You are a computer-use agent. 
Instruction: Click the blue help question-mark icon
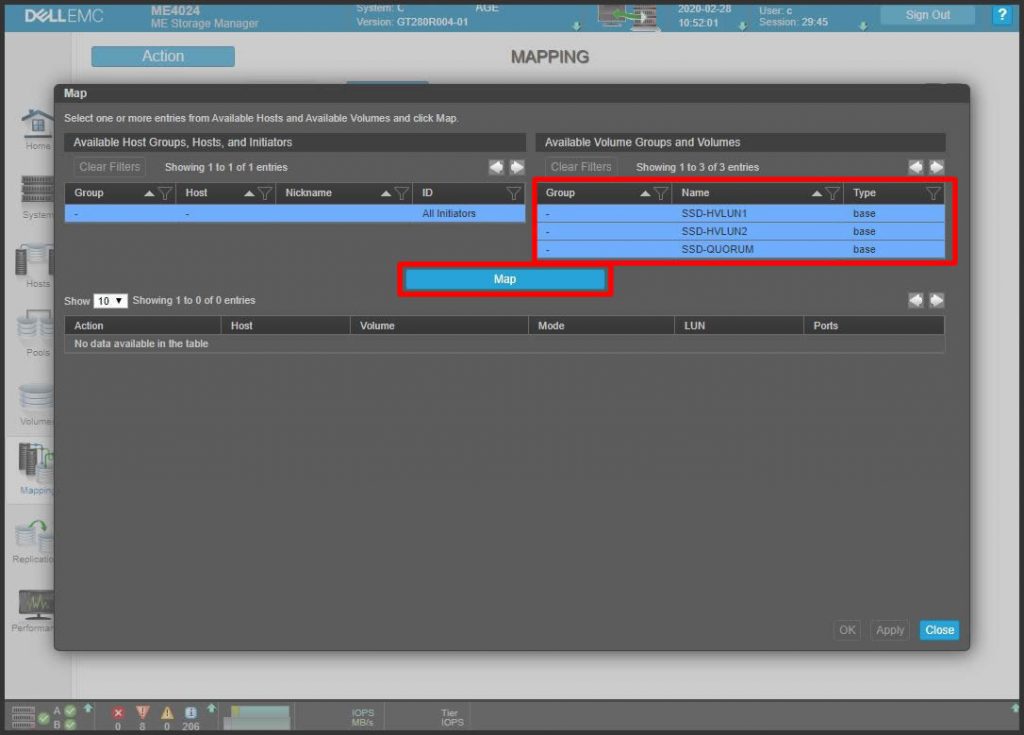coord(1001,14)
